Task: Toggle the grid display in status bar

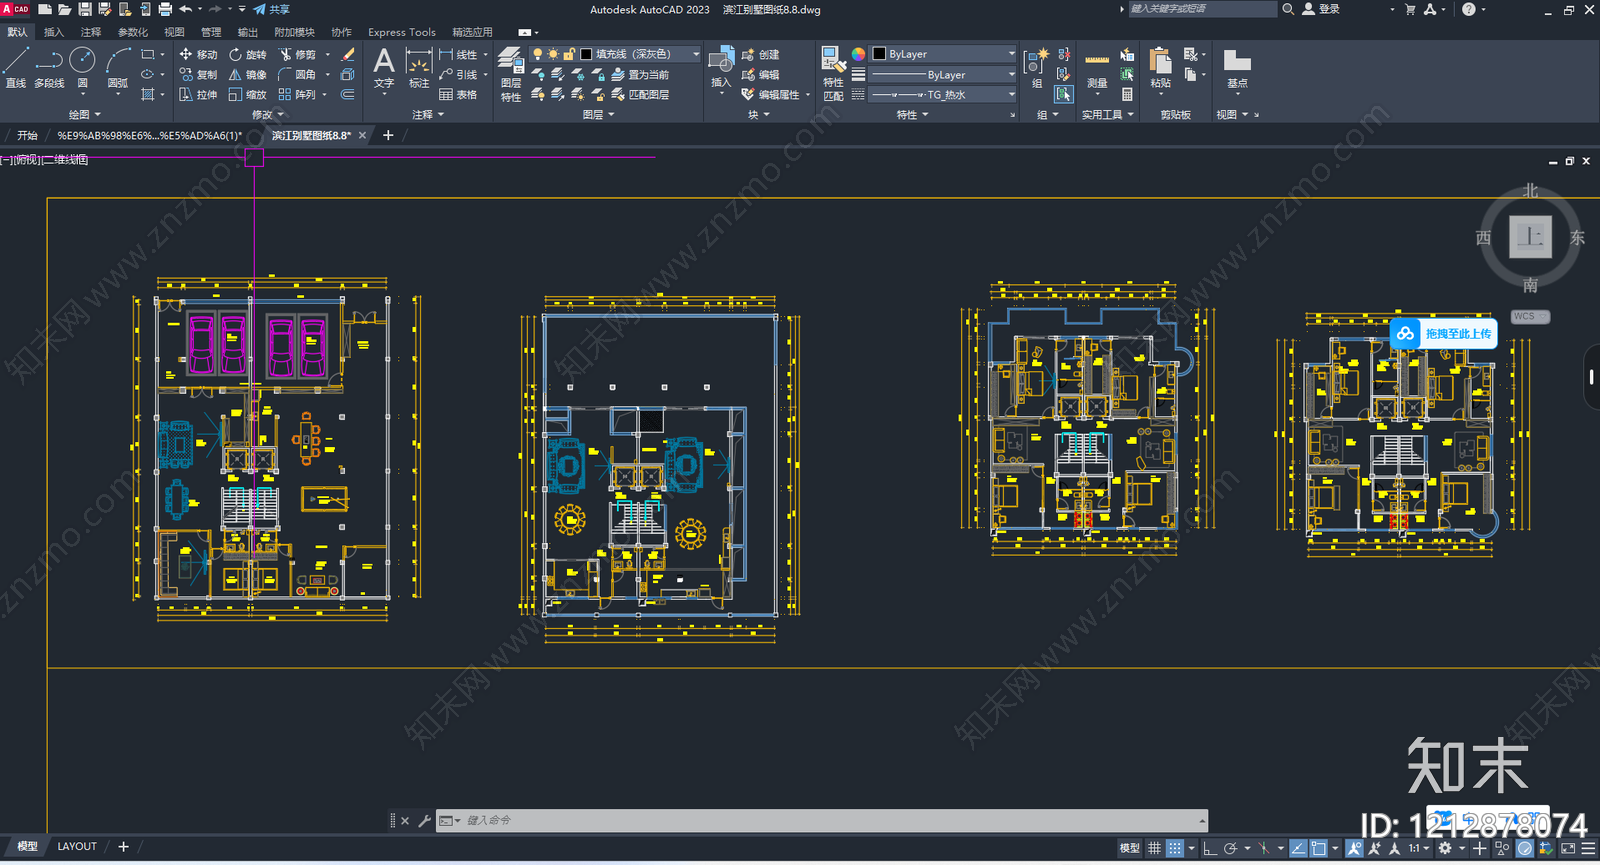Action: [x=1154, y=848]
